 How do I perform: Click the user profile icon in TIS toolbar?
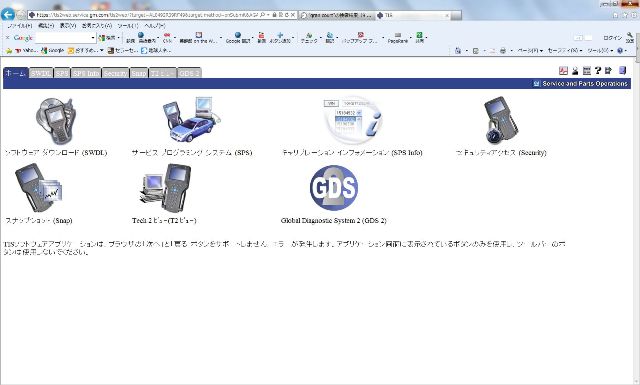point(575,71)
